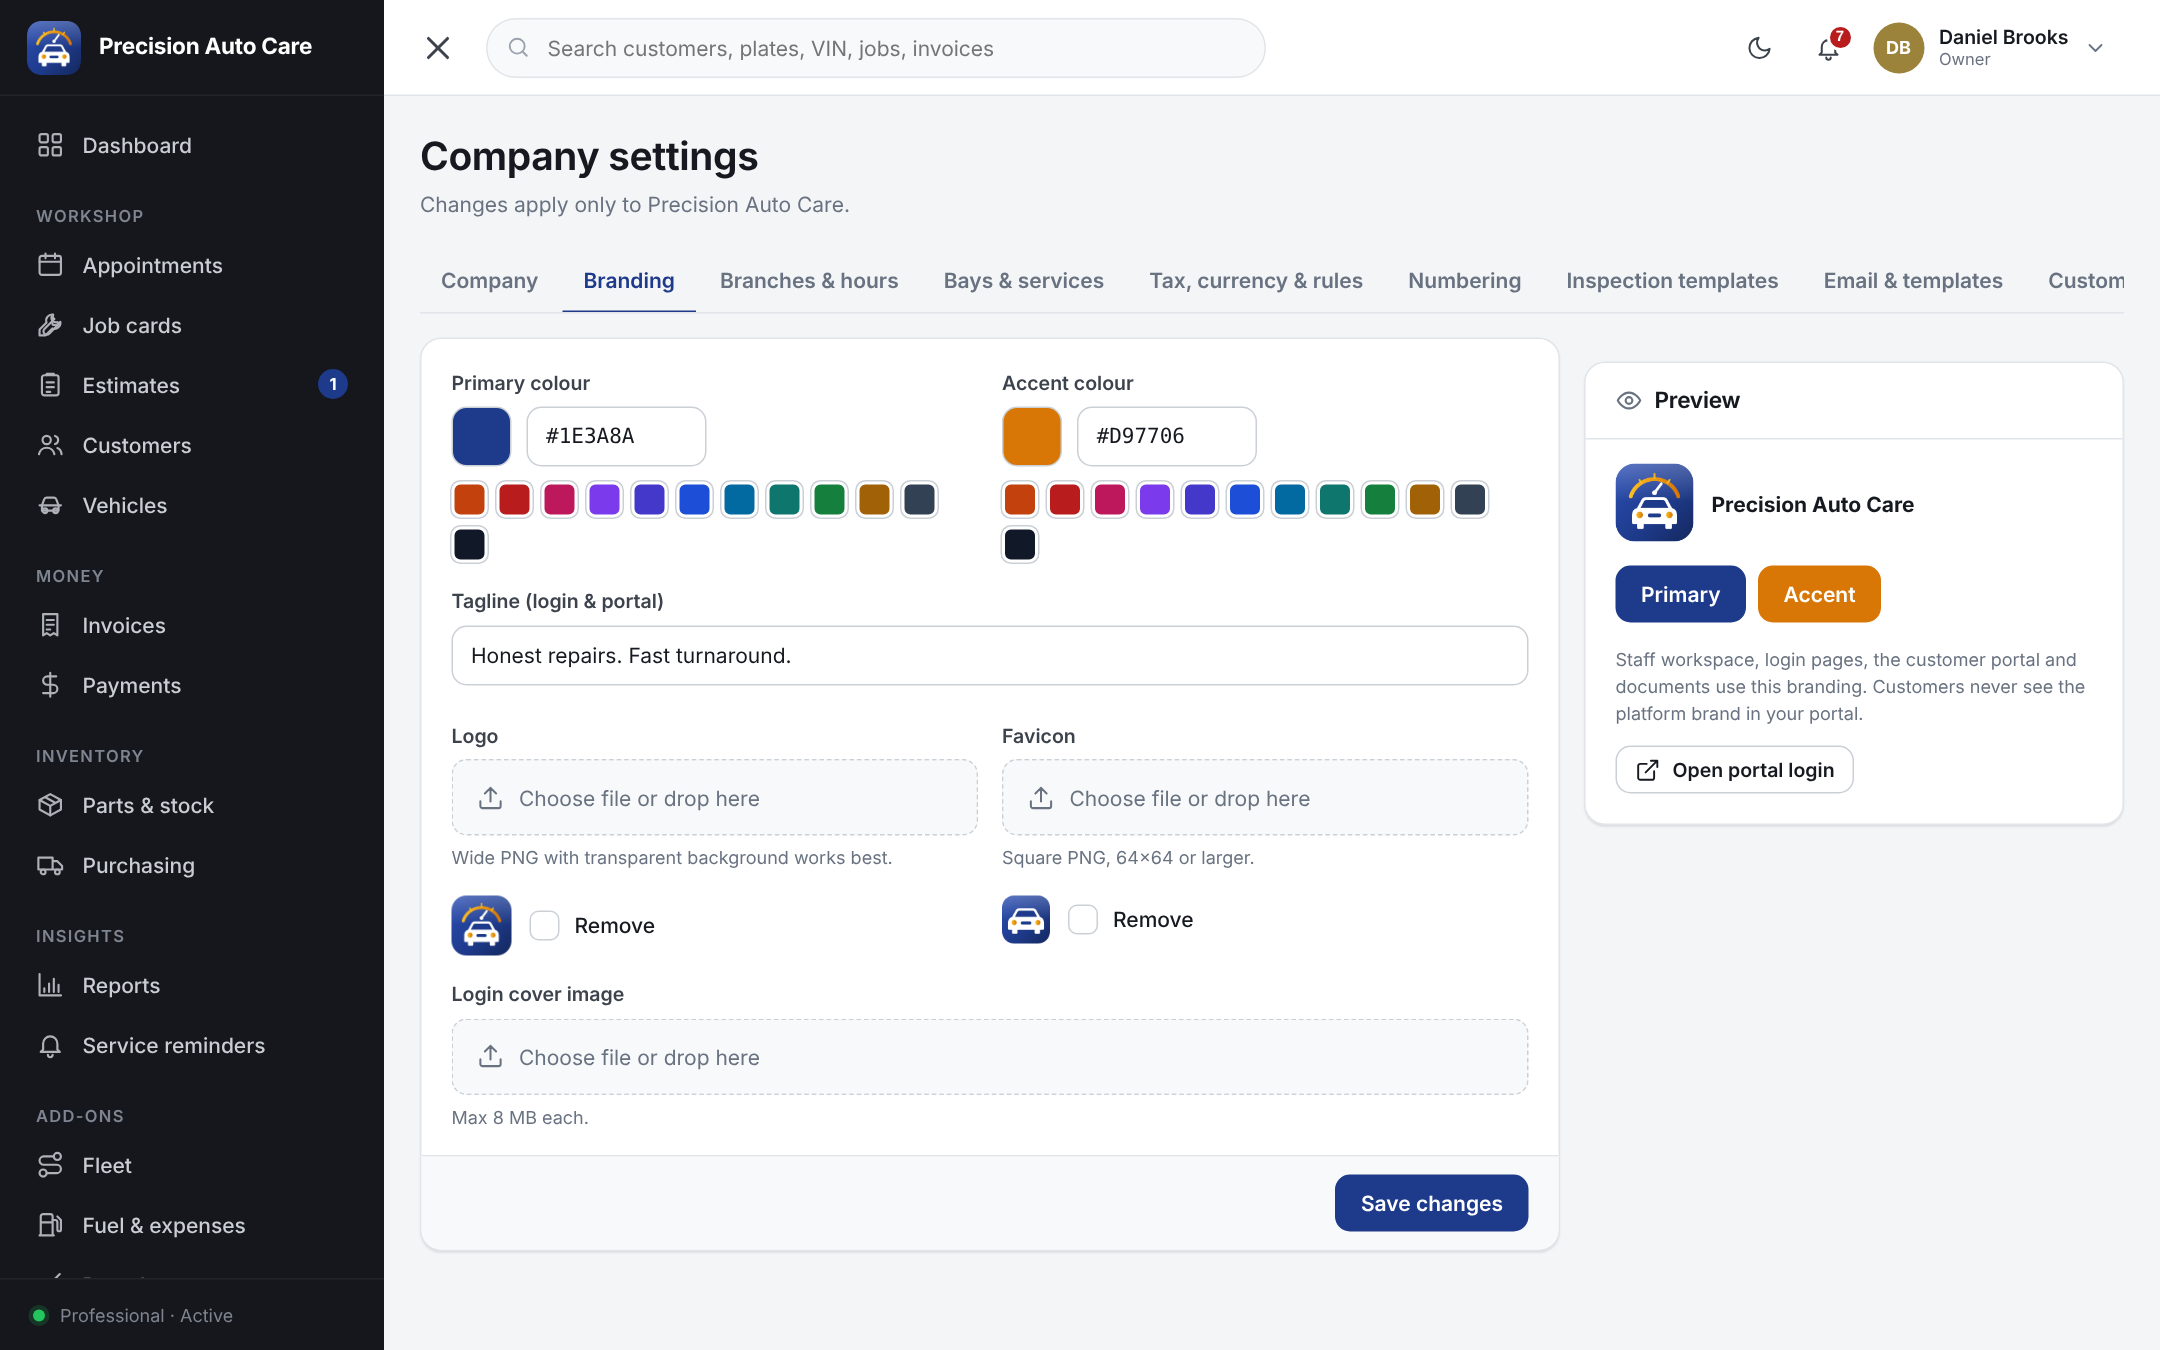
Task: Open Fleet add-on in sidebar
Action: 192,1165
